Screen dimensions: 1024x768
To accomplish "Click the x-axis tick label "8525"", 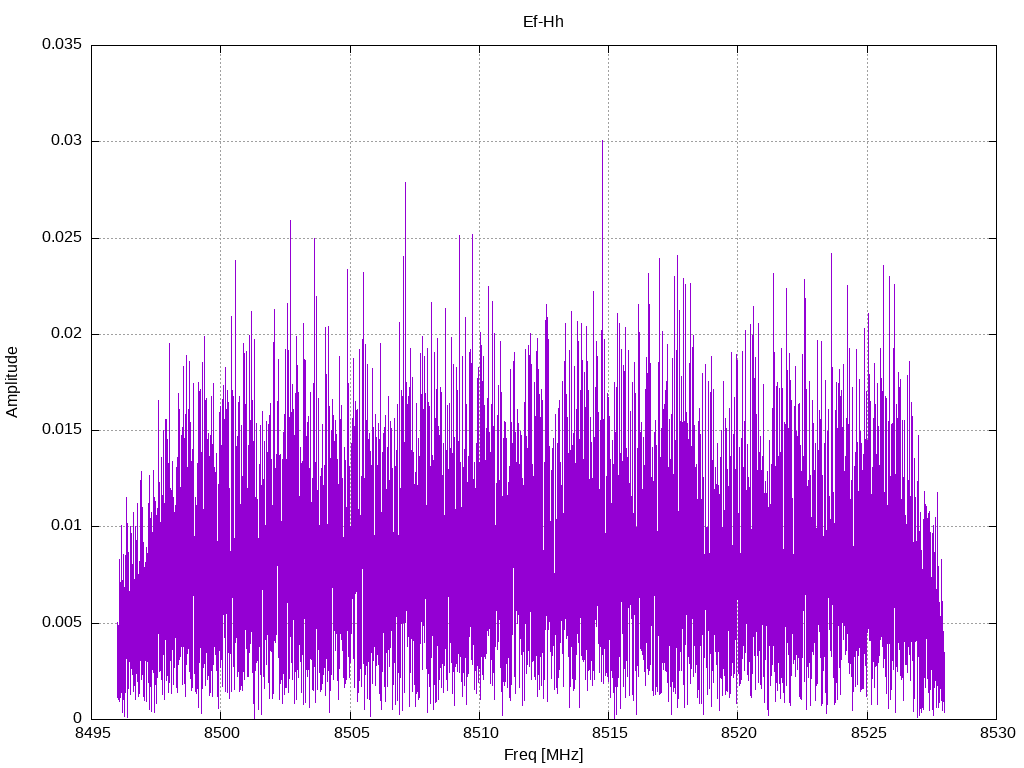I will click(868, 733).
